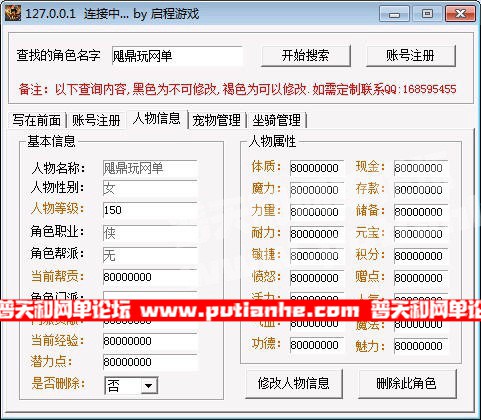Focus the 查找的角色名字 search field
Image resolution: width=481 pixels, height=420 pixels.
point(177,56)
